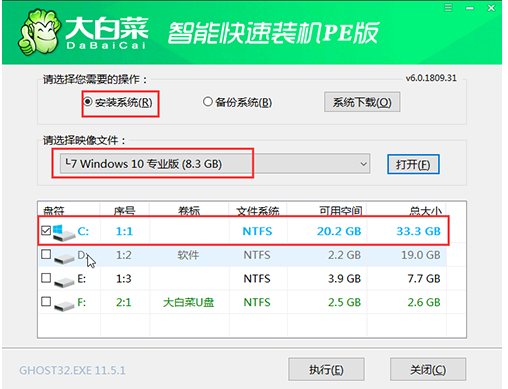This screenshot has height=389, width=508.
Task: Click the F: USB drive disk icon
Action: tap(64, 304)
